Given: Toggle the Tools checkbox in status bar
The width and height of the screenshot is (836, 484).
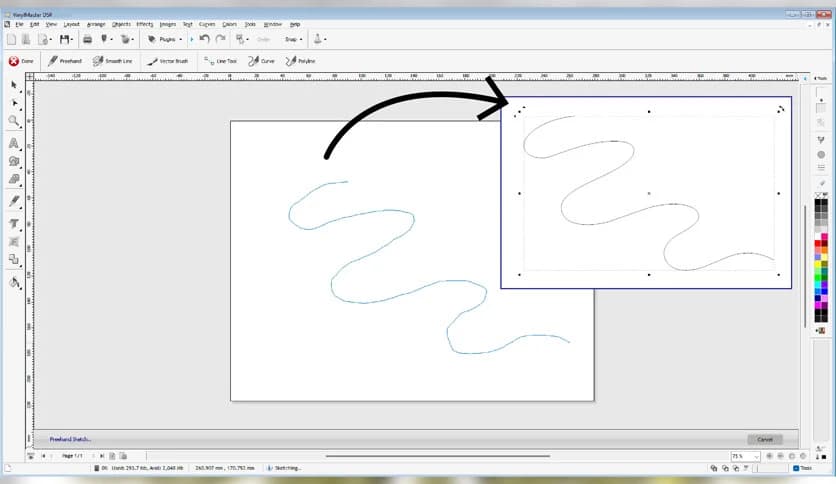Looking at the screenshot, I should click(795, 467).
